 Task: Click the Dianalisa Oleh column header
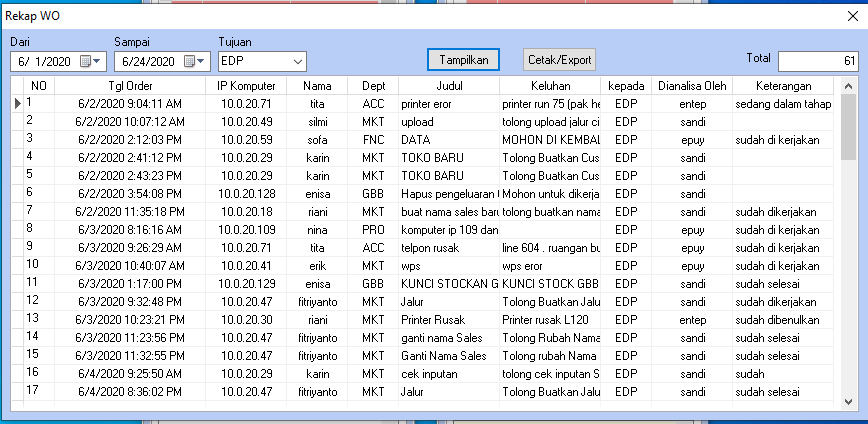point(692,86)
